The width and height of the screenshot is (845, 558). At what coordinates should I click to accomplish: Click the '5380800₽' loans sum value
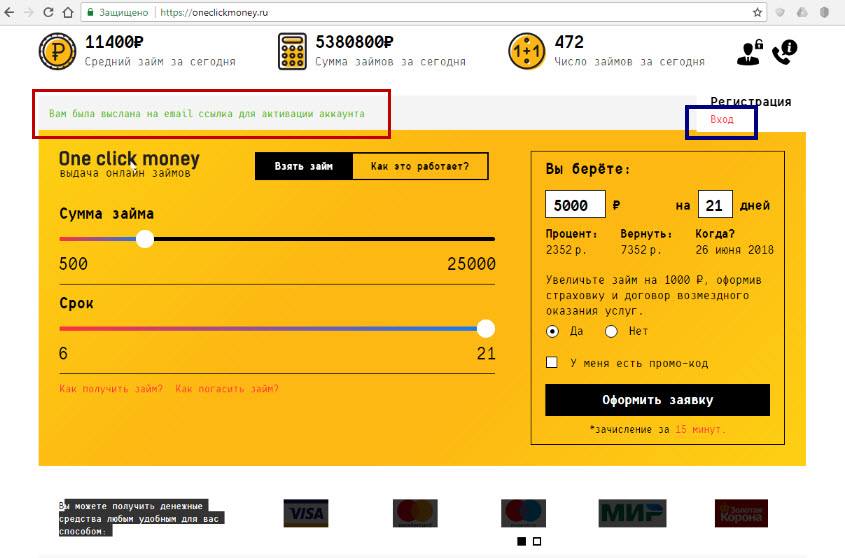pyautogui.click(x=355, y=42)
